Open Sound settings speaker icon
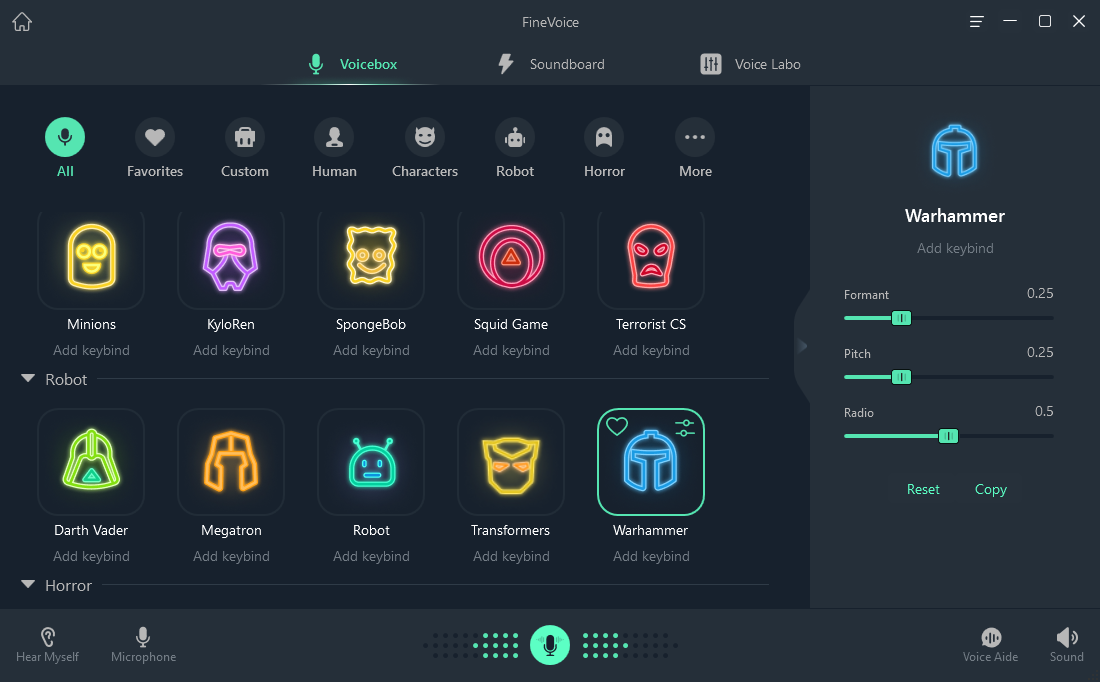The image size is (1100, 682). (1066, 645)
